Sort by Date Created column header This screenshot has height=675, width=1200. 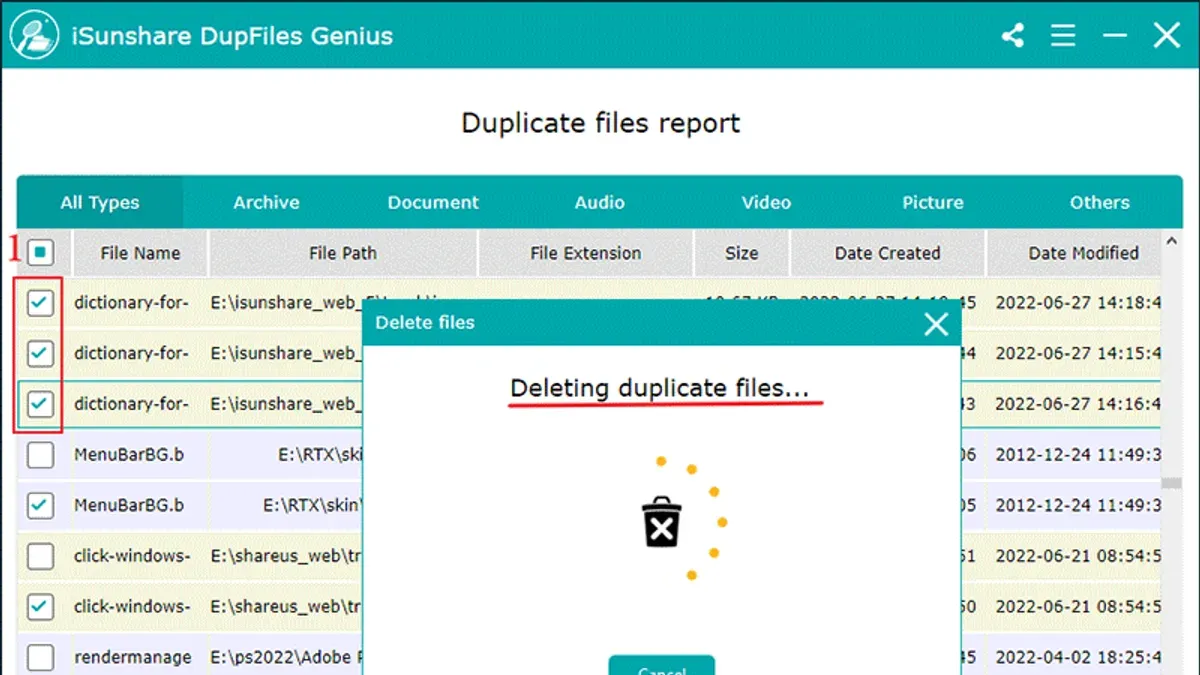point(888,253)
